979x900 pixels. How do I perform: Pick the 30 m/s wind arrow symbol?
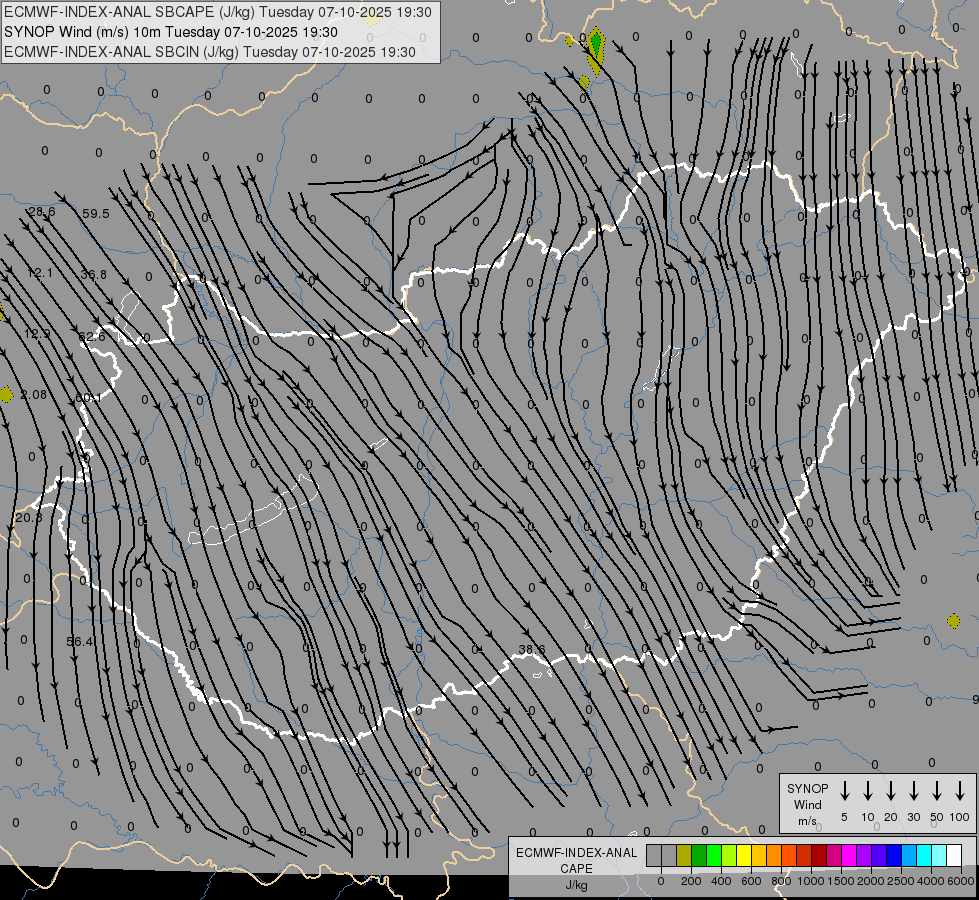[x=913, y=791]
